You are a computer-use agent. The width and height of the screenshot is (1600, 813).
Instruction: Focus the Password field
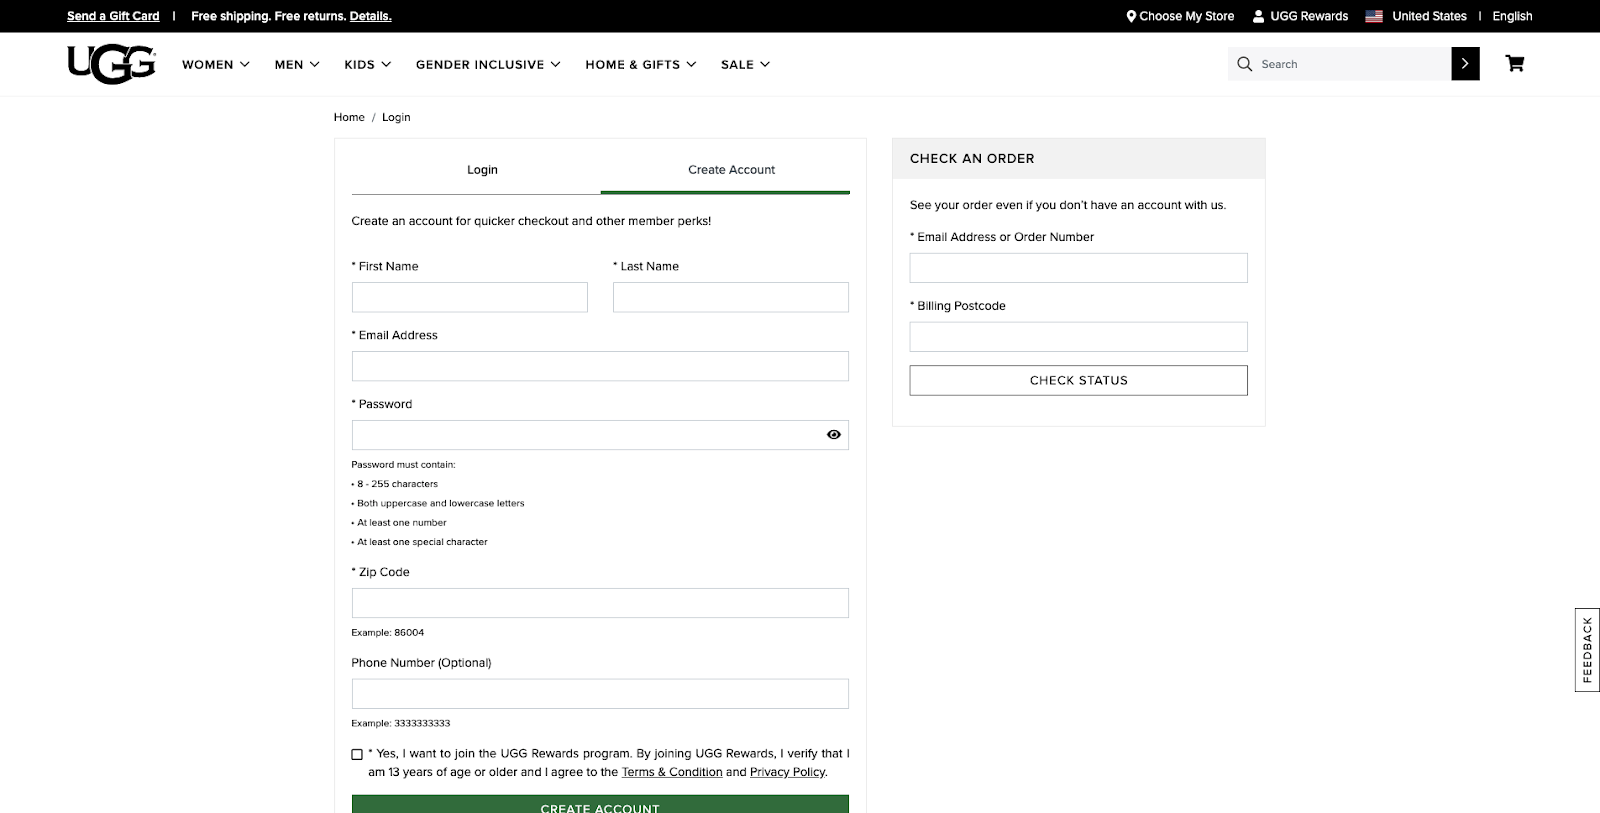tap(600, 435)
